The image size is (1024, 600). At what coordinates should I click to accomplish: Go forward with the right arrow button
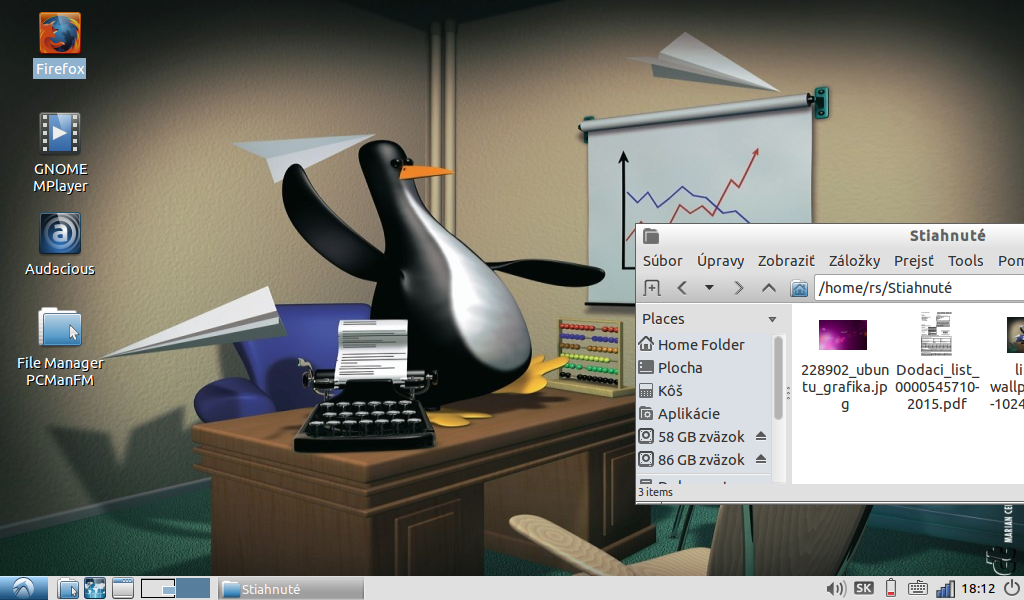click(739, 288)
